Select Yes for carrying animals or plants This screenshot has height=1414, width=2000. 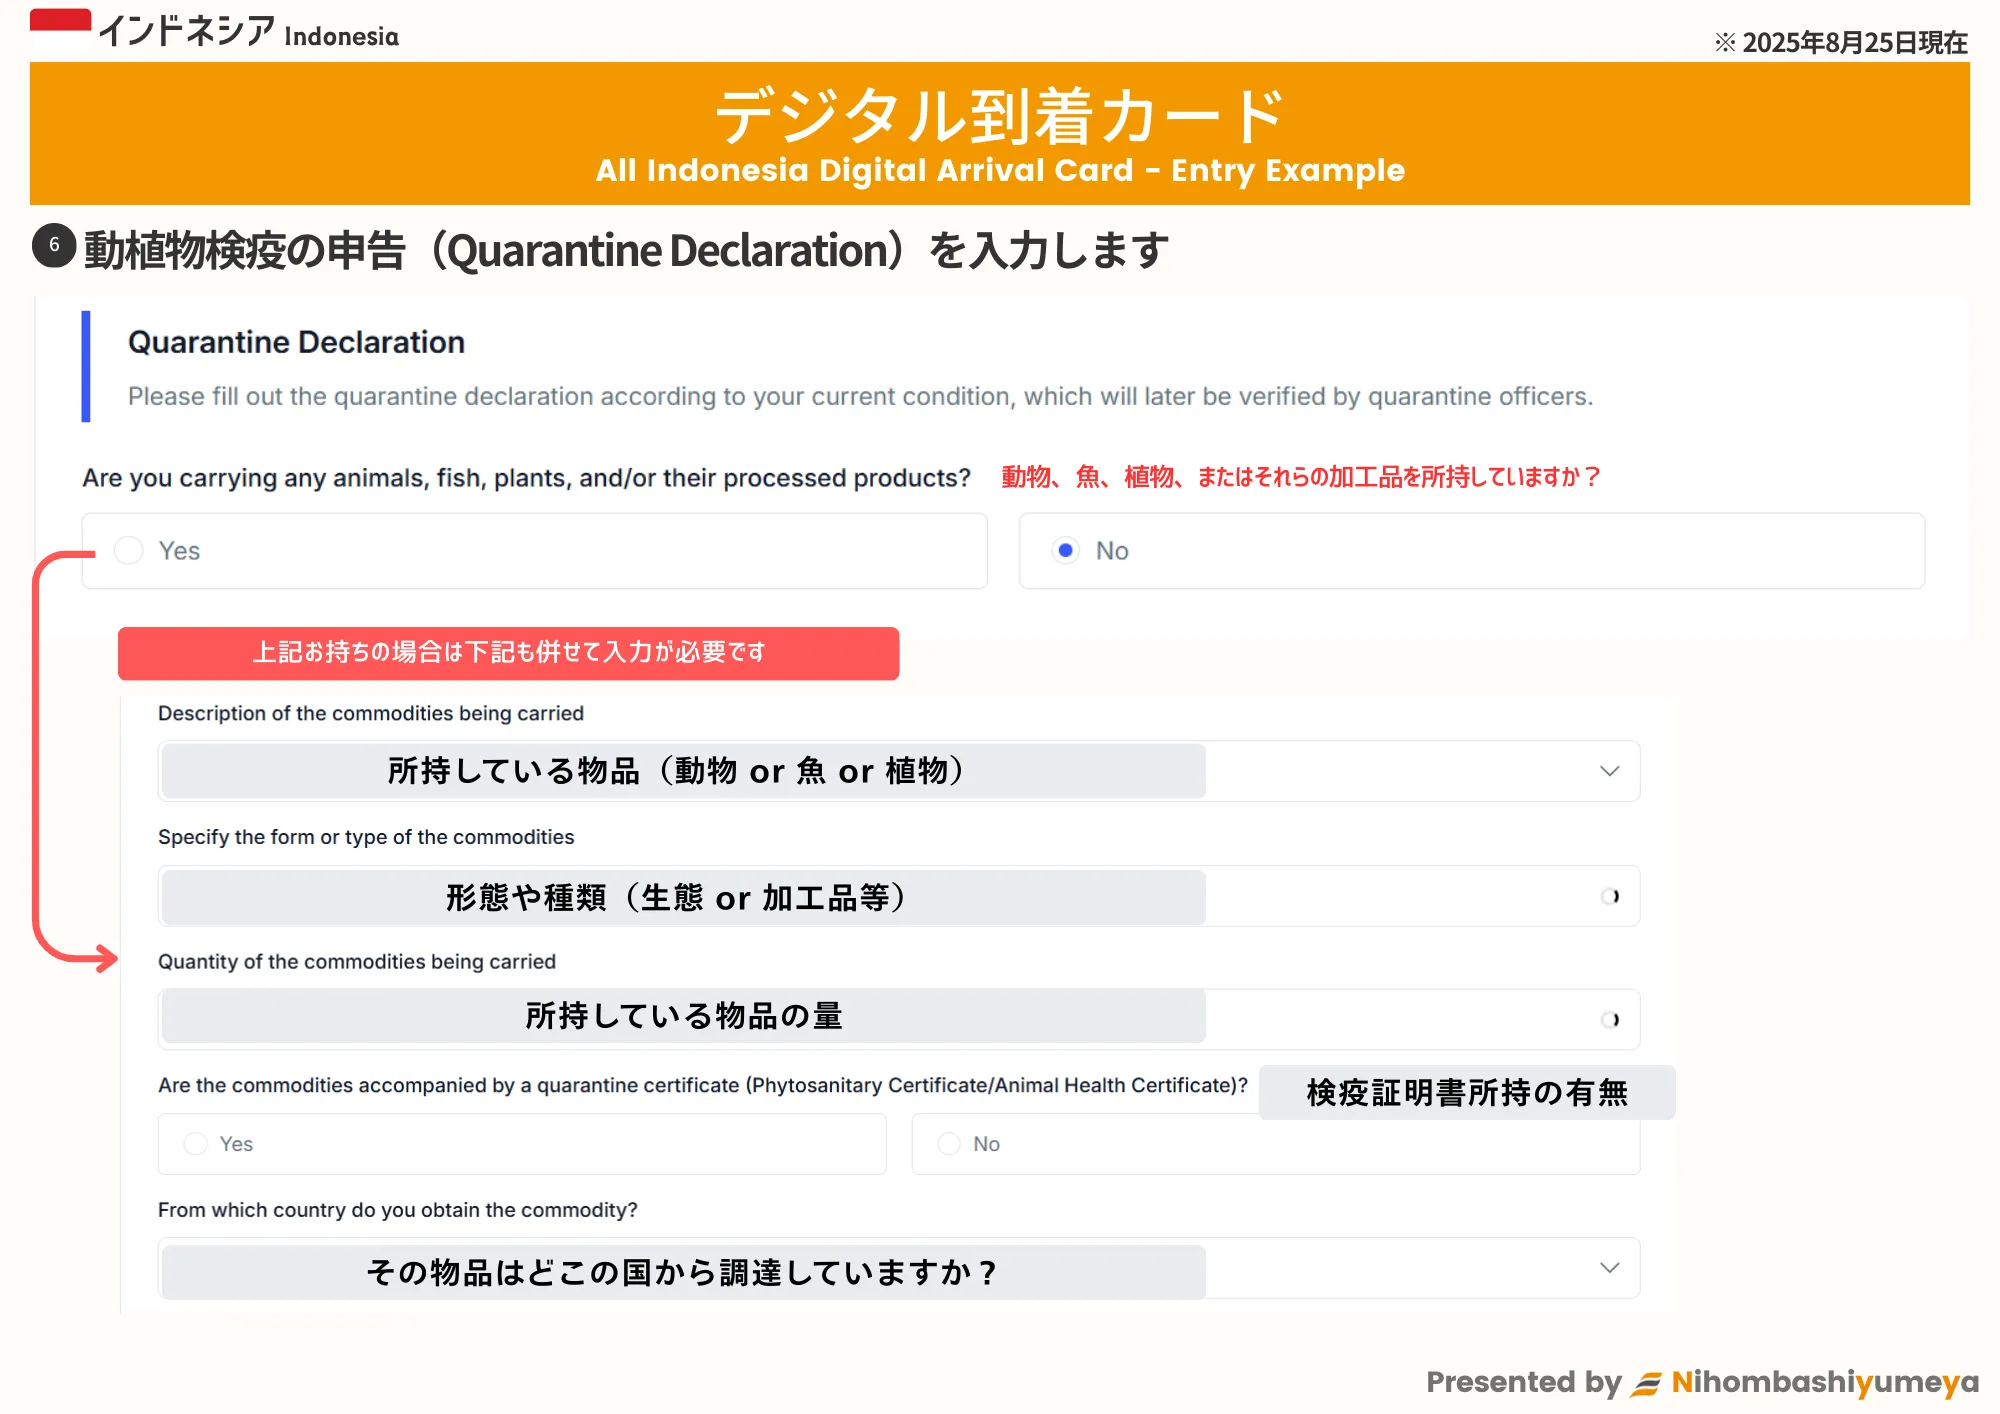(129, 551)
